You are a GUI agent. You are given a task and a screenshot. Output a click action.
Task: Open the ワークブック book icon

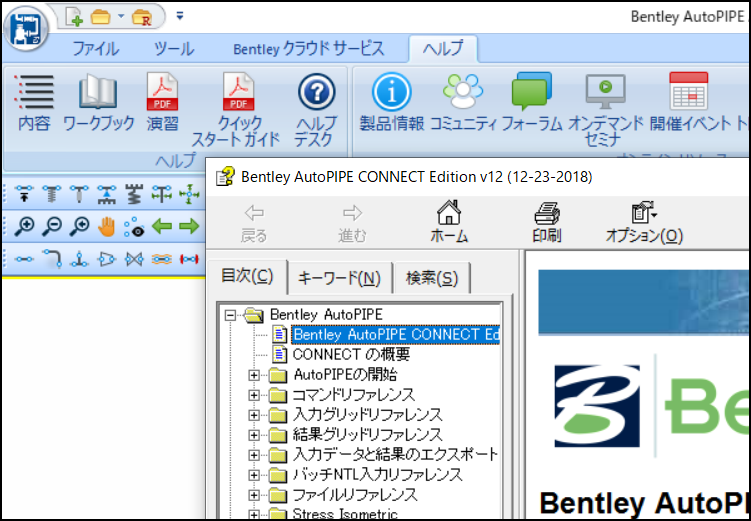(x=99, y=103)
